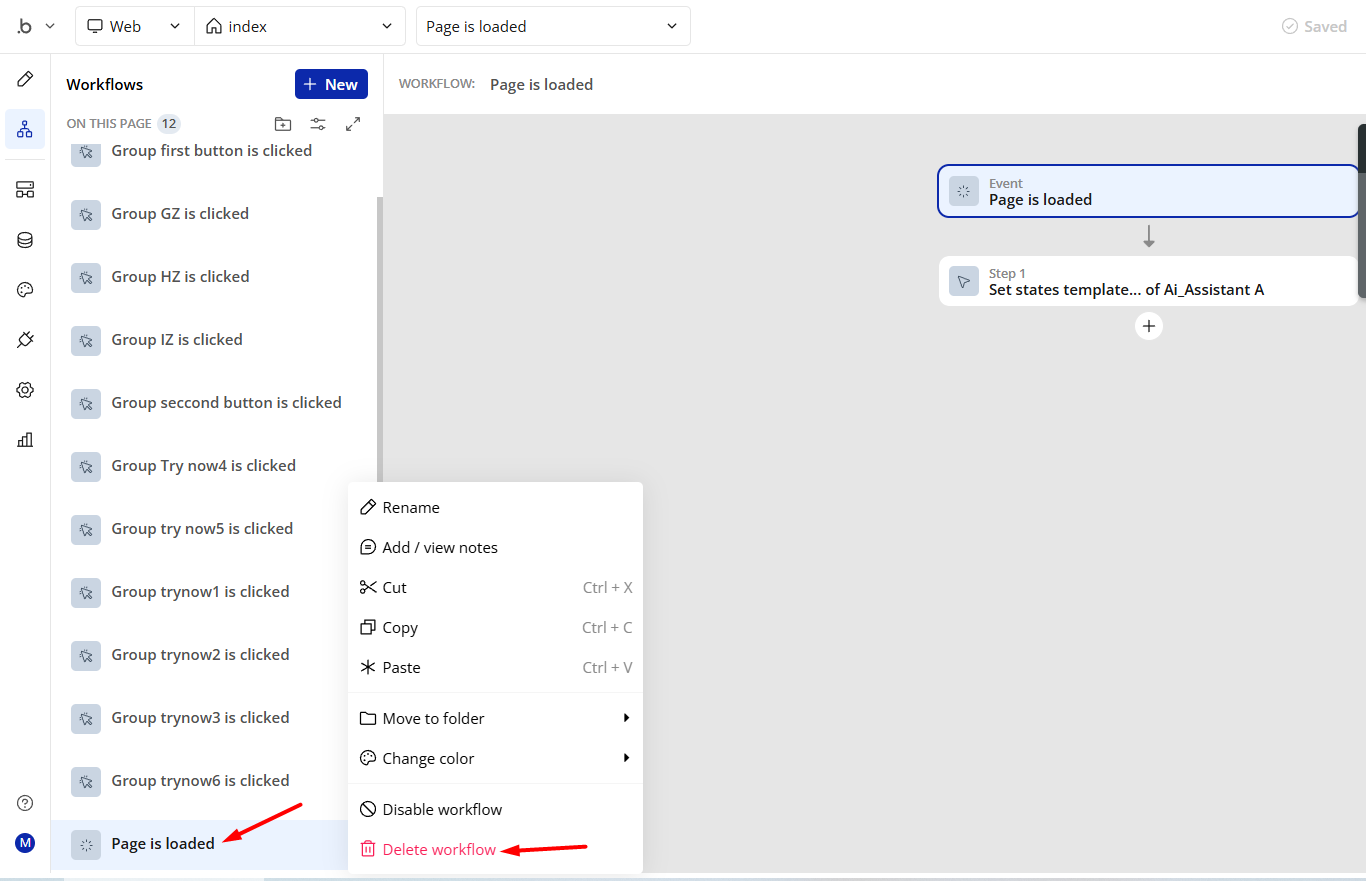Image resolution: width=1366 pixels, height=881 pixels.
Task: Open the Styles palette icon in sidebar
Action: (x=25, y=290)
